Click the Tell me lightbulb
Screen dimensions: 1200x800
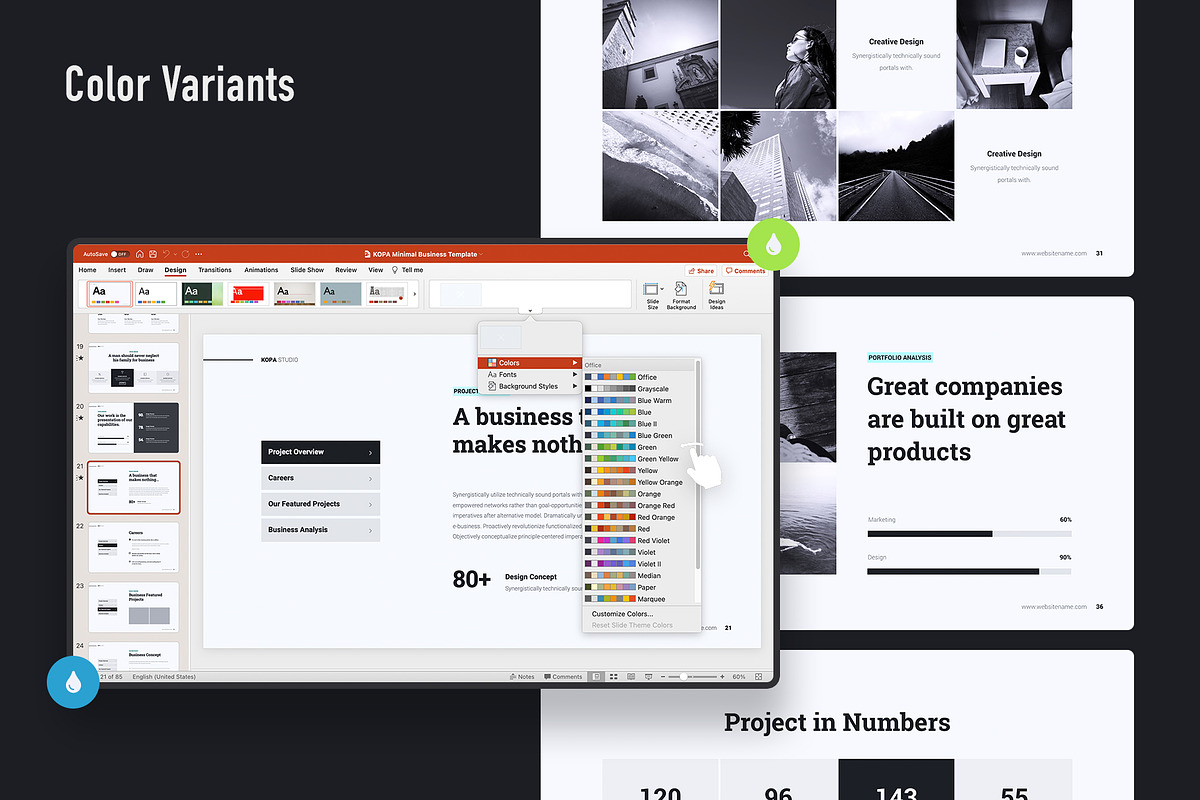pyautogui.click(x=394, y=270)
